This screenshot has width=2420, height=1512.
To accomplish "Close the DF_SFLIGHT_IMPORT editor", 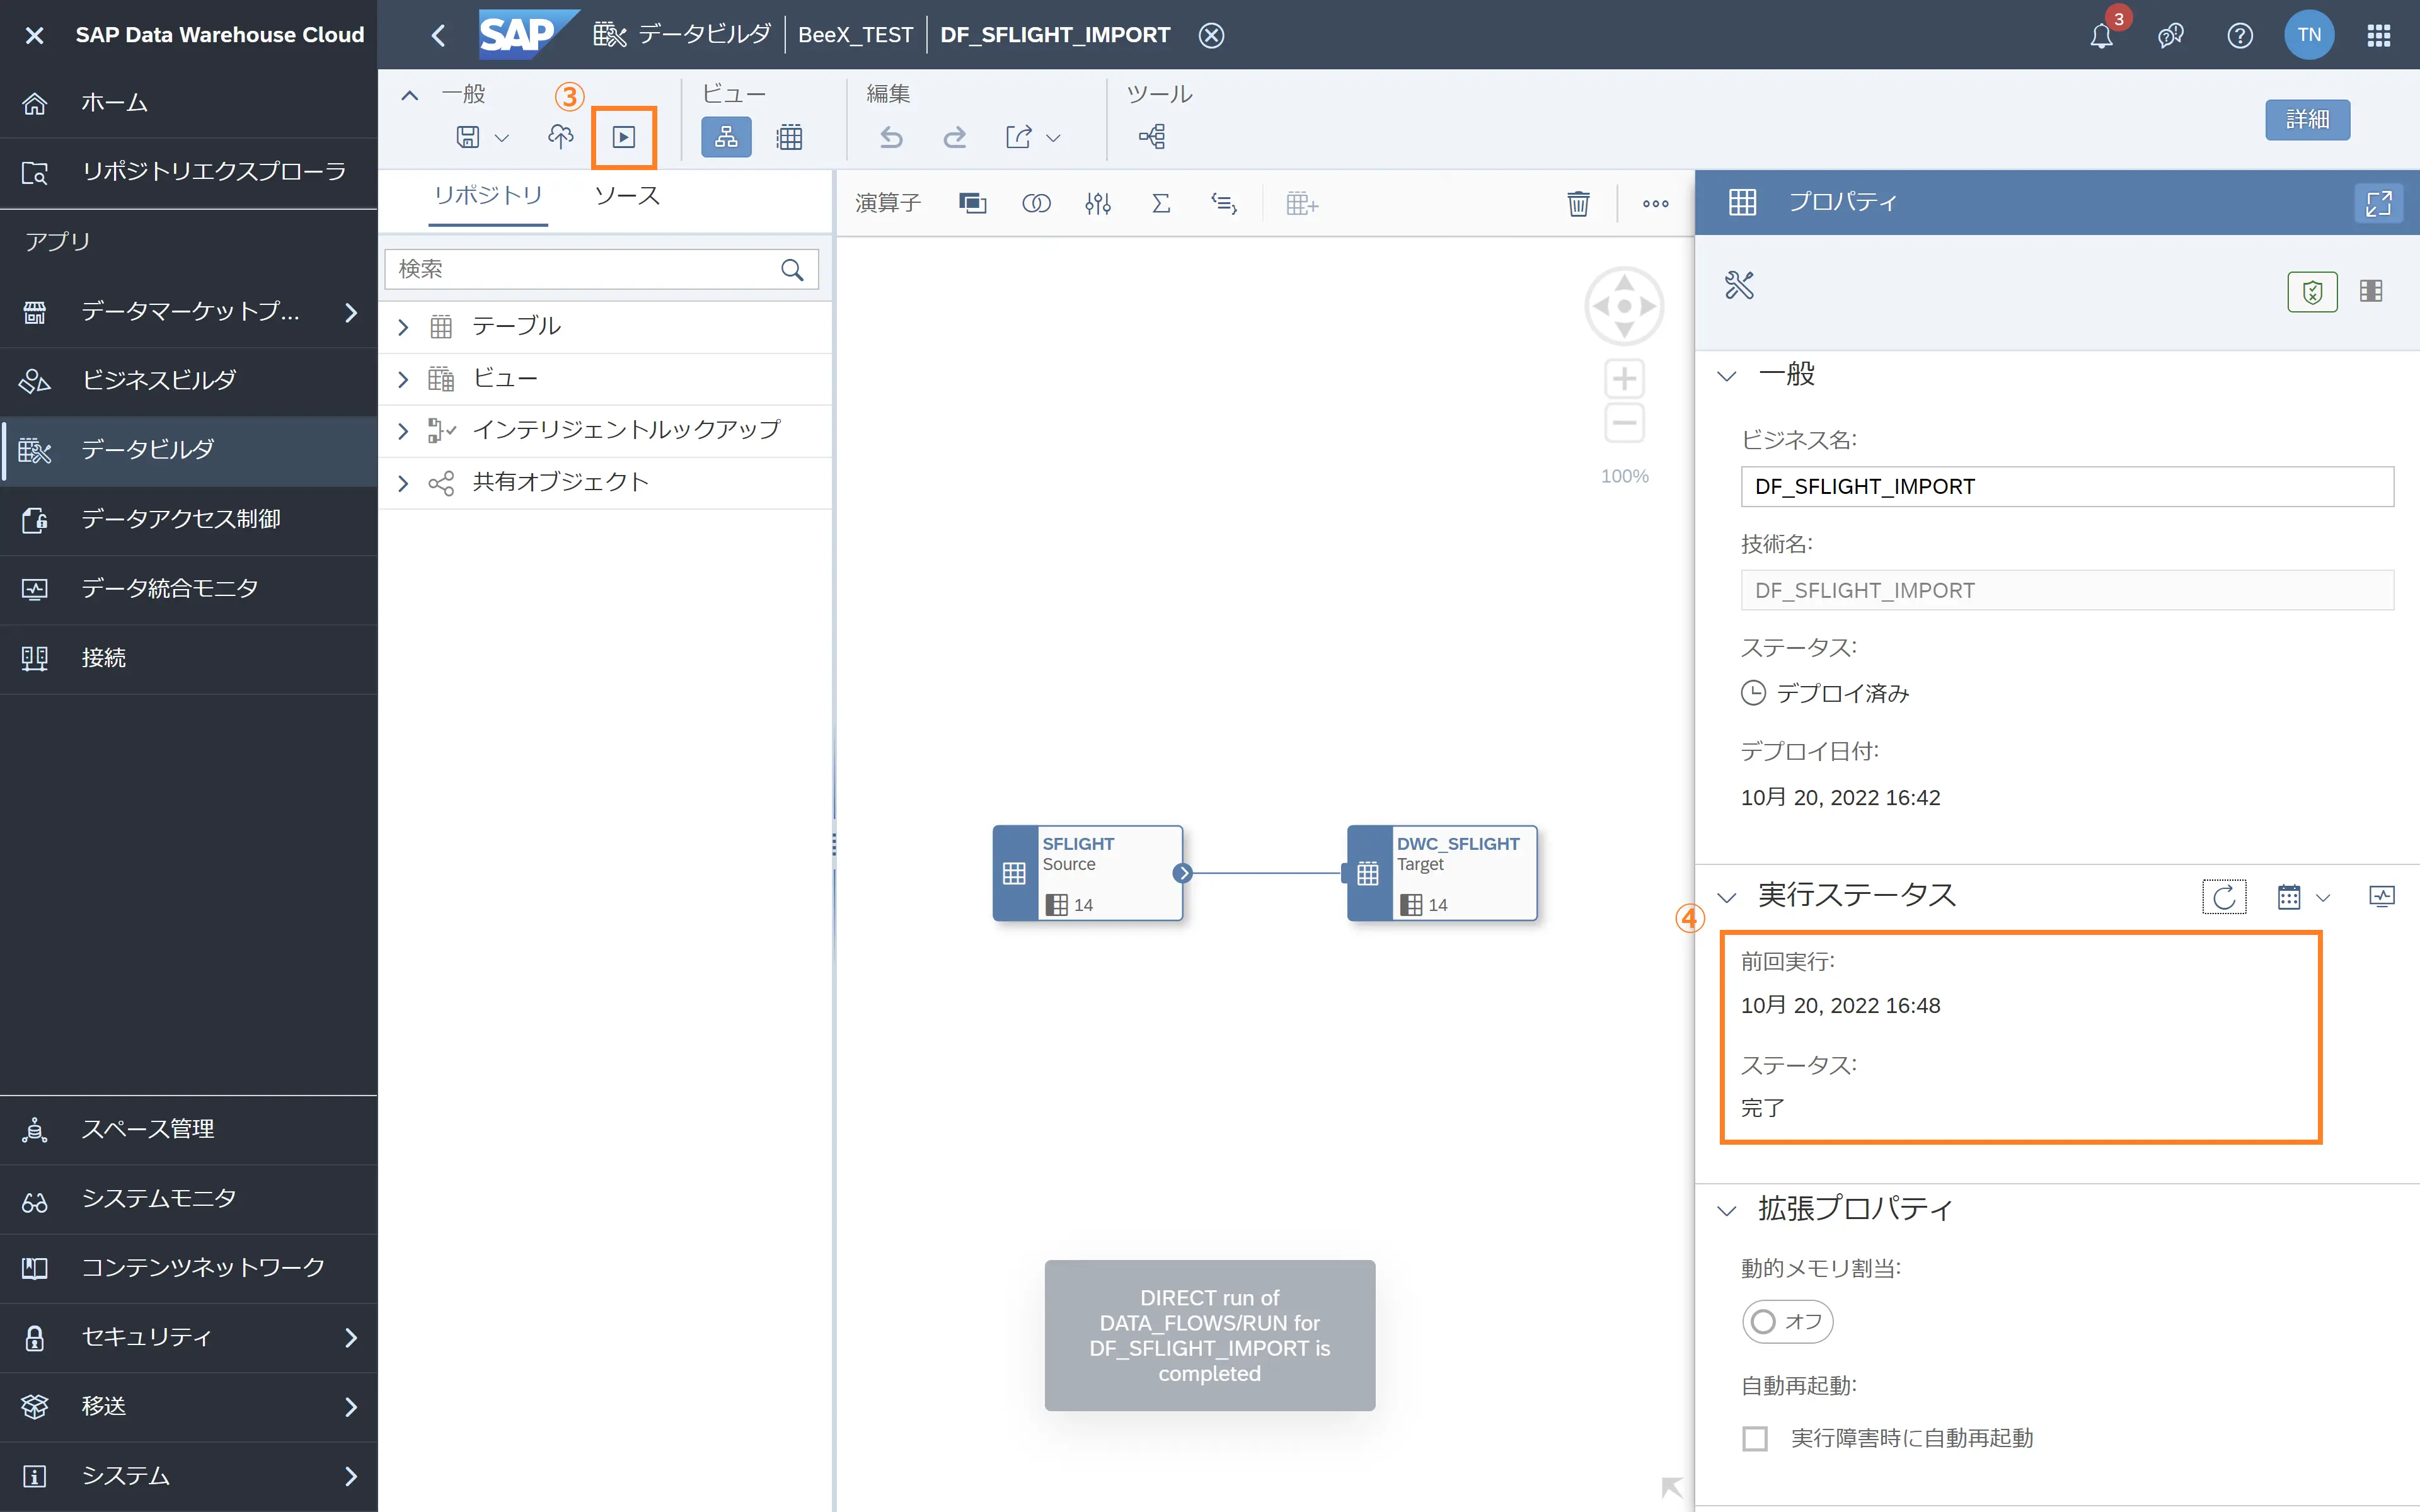I will (x=1211, y=36).
